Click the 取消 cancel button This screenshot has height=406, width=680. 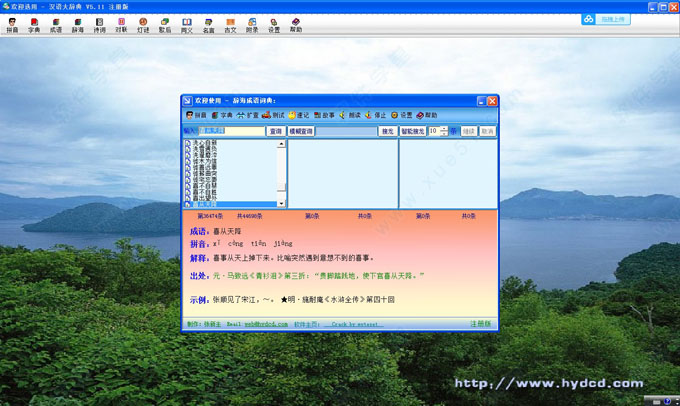(487, 131)
